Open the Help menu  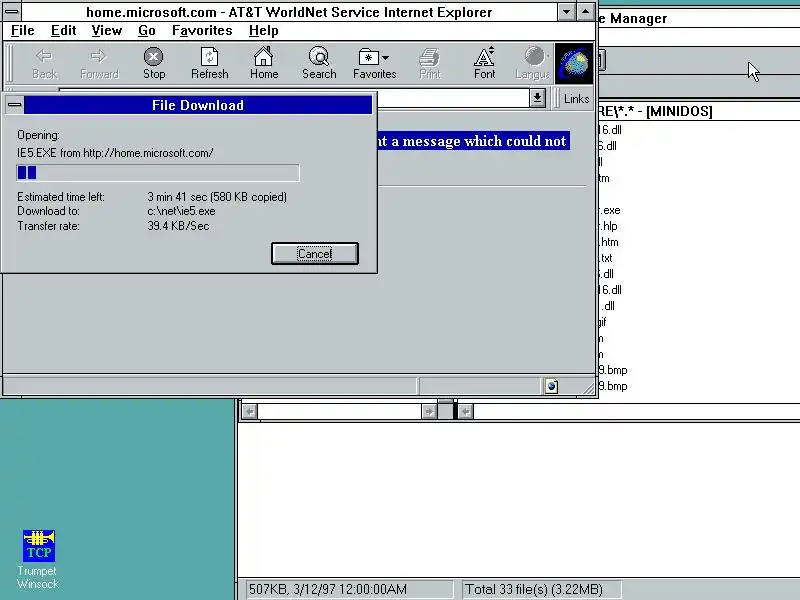pyautogui.click(x=263, y=31)
